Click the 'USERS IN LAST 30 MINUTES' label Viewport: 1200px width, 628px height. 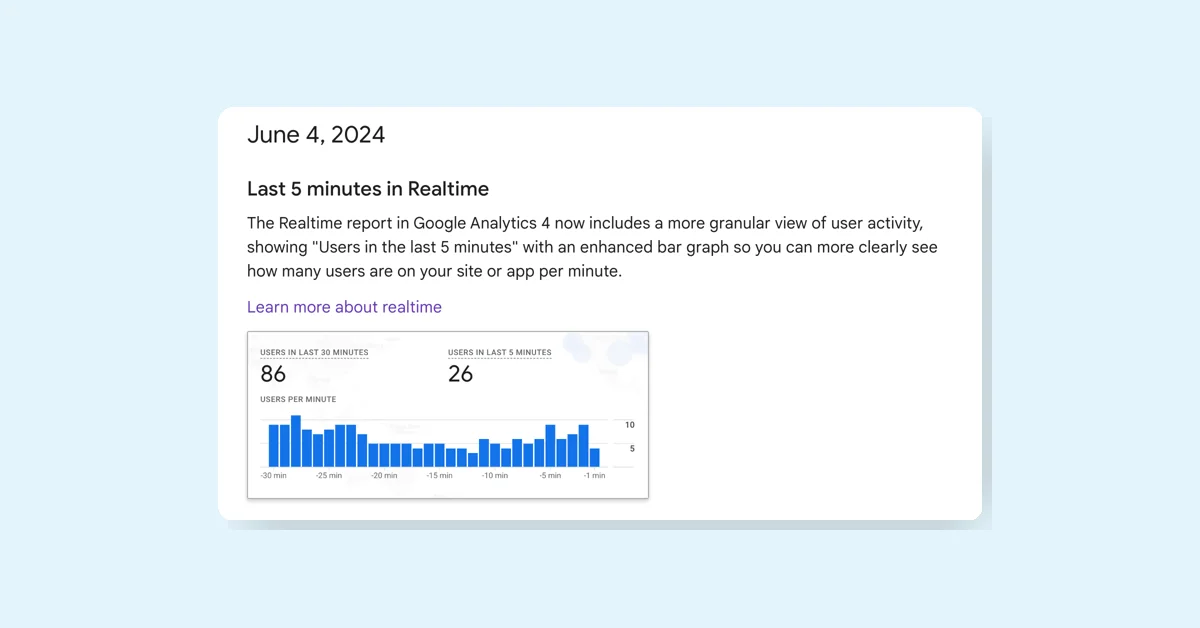314,353
